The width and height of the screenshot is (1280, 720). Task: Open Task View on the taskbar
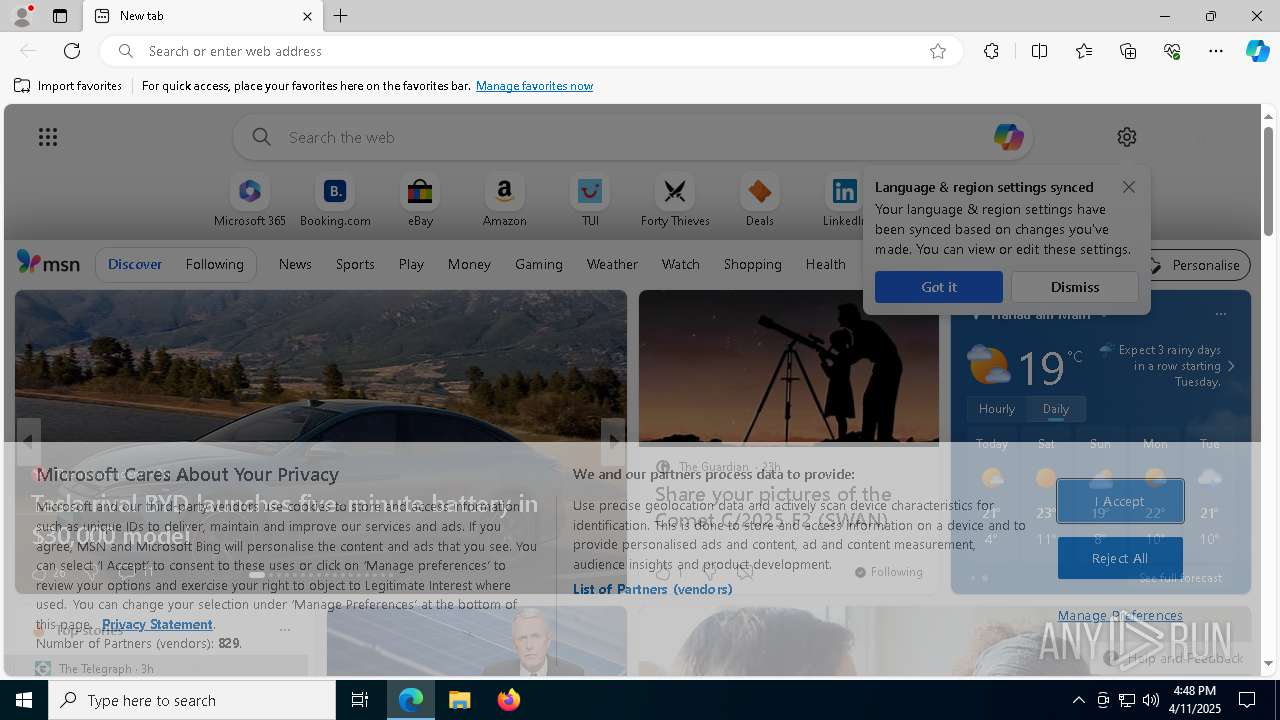(x=360, y=700)
